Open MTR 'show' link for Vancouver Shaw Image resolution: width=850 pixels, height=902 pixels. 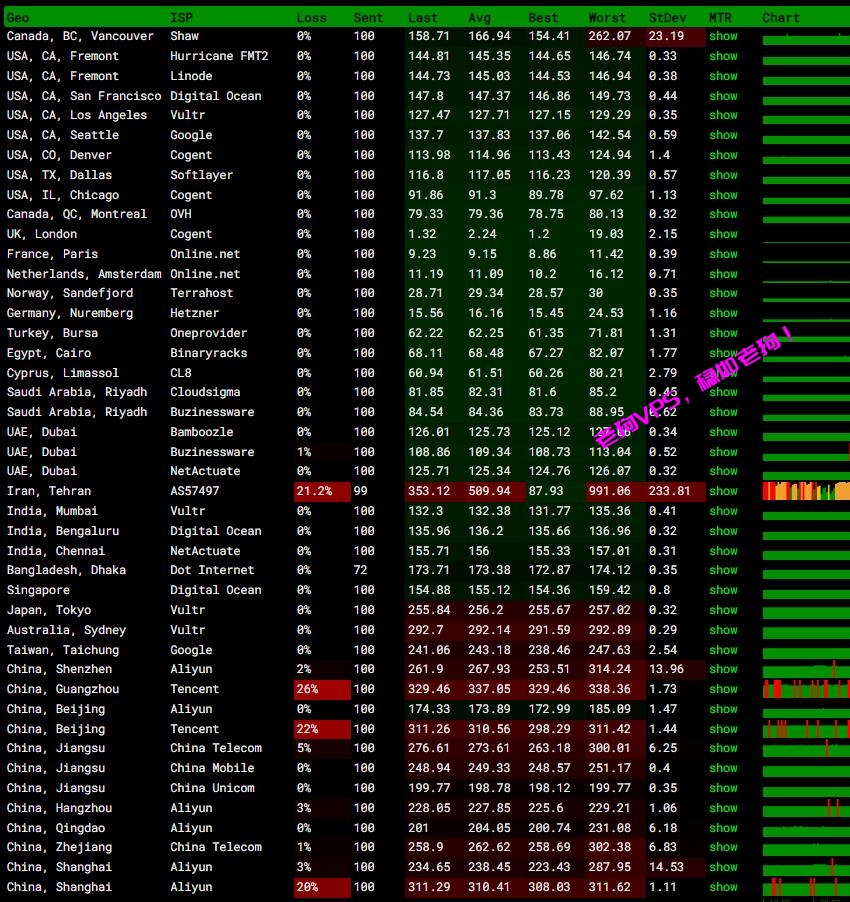(723, 36)
